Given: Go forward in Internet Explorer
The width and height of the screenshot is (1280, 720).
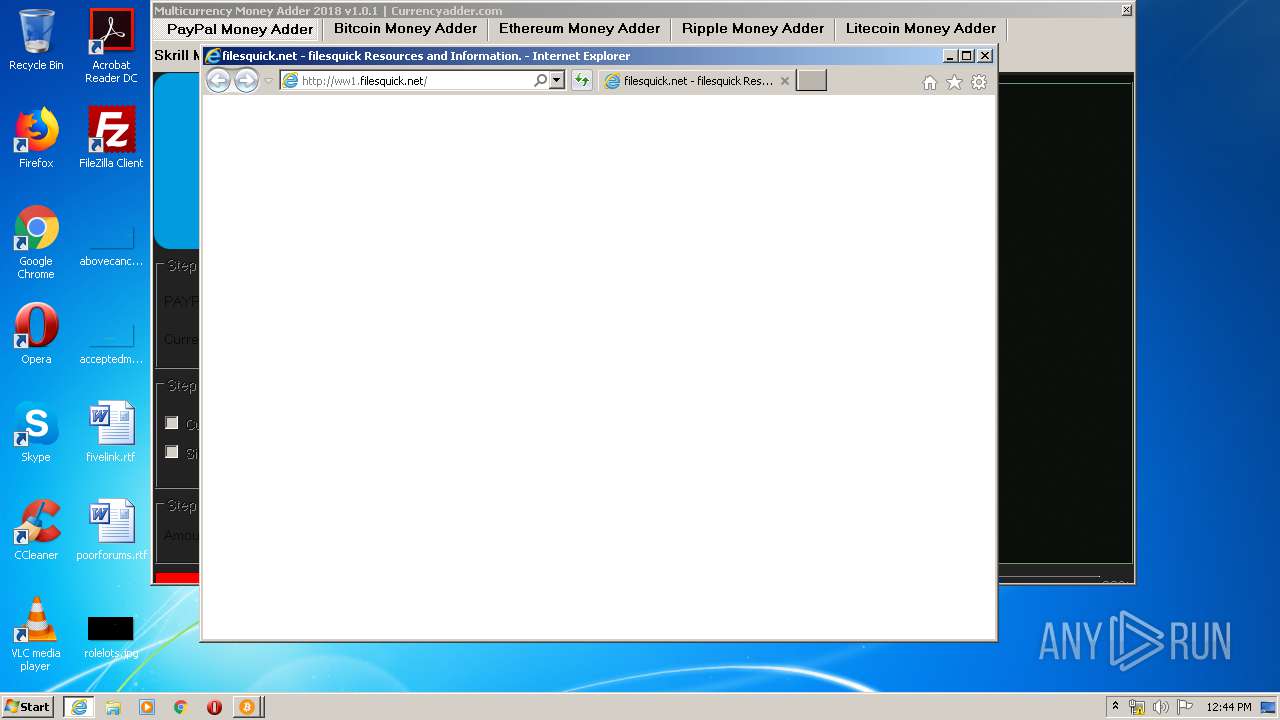Looking at the screenshot, I should (246, 81).
